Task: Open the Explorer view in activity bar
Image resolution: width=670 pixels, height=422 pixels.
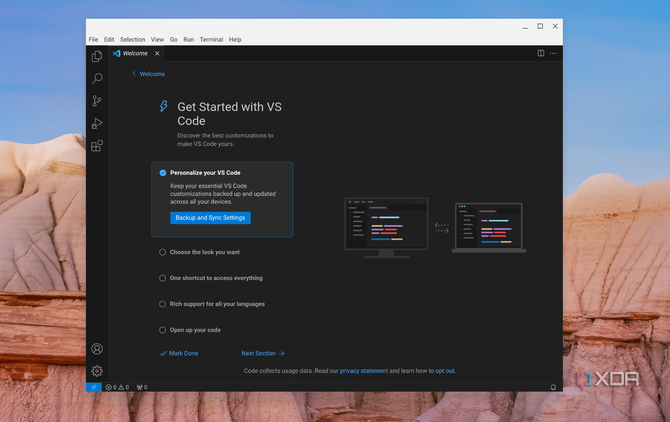Action: 97,56
